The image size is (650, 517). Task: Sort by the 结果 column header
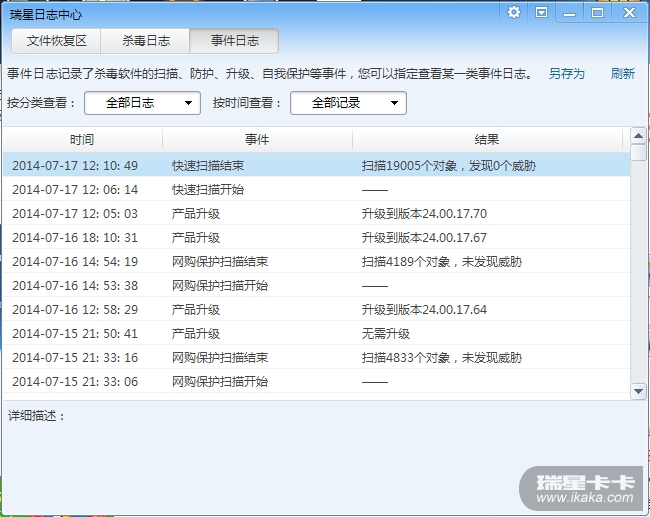click(487, 139)
